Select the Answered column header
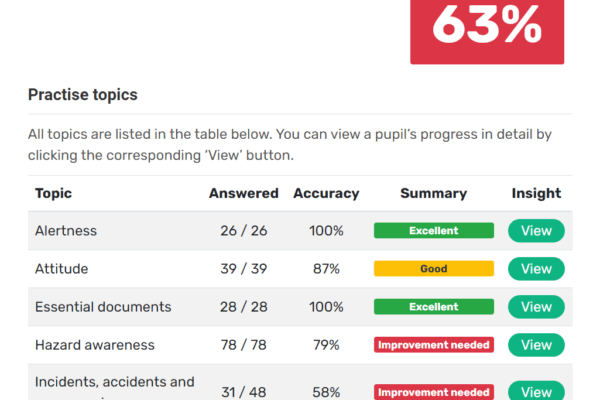The height and width of the screenshot is (400, 600). [243, 193]
